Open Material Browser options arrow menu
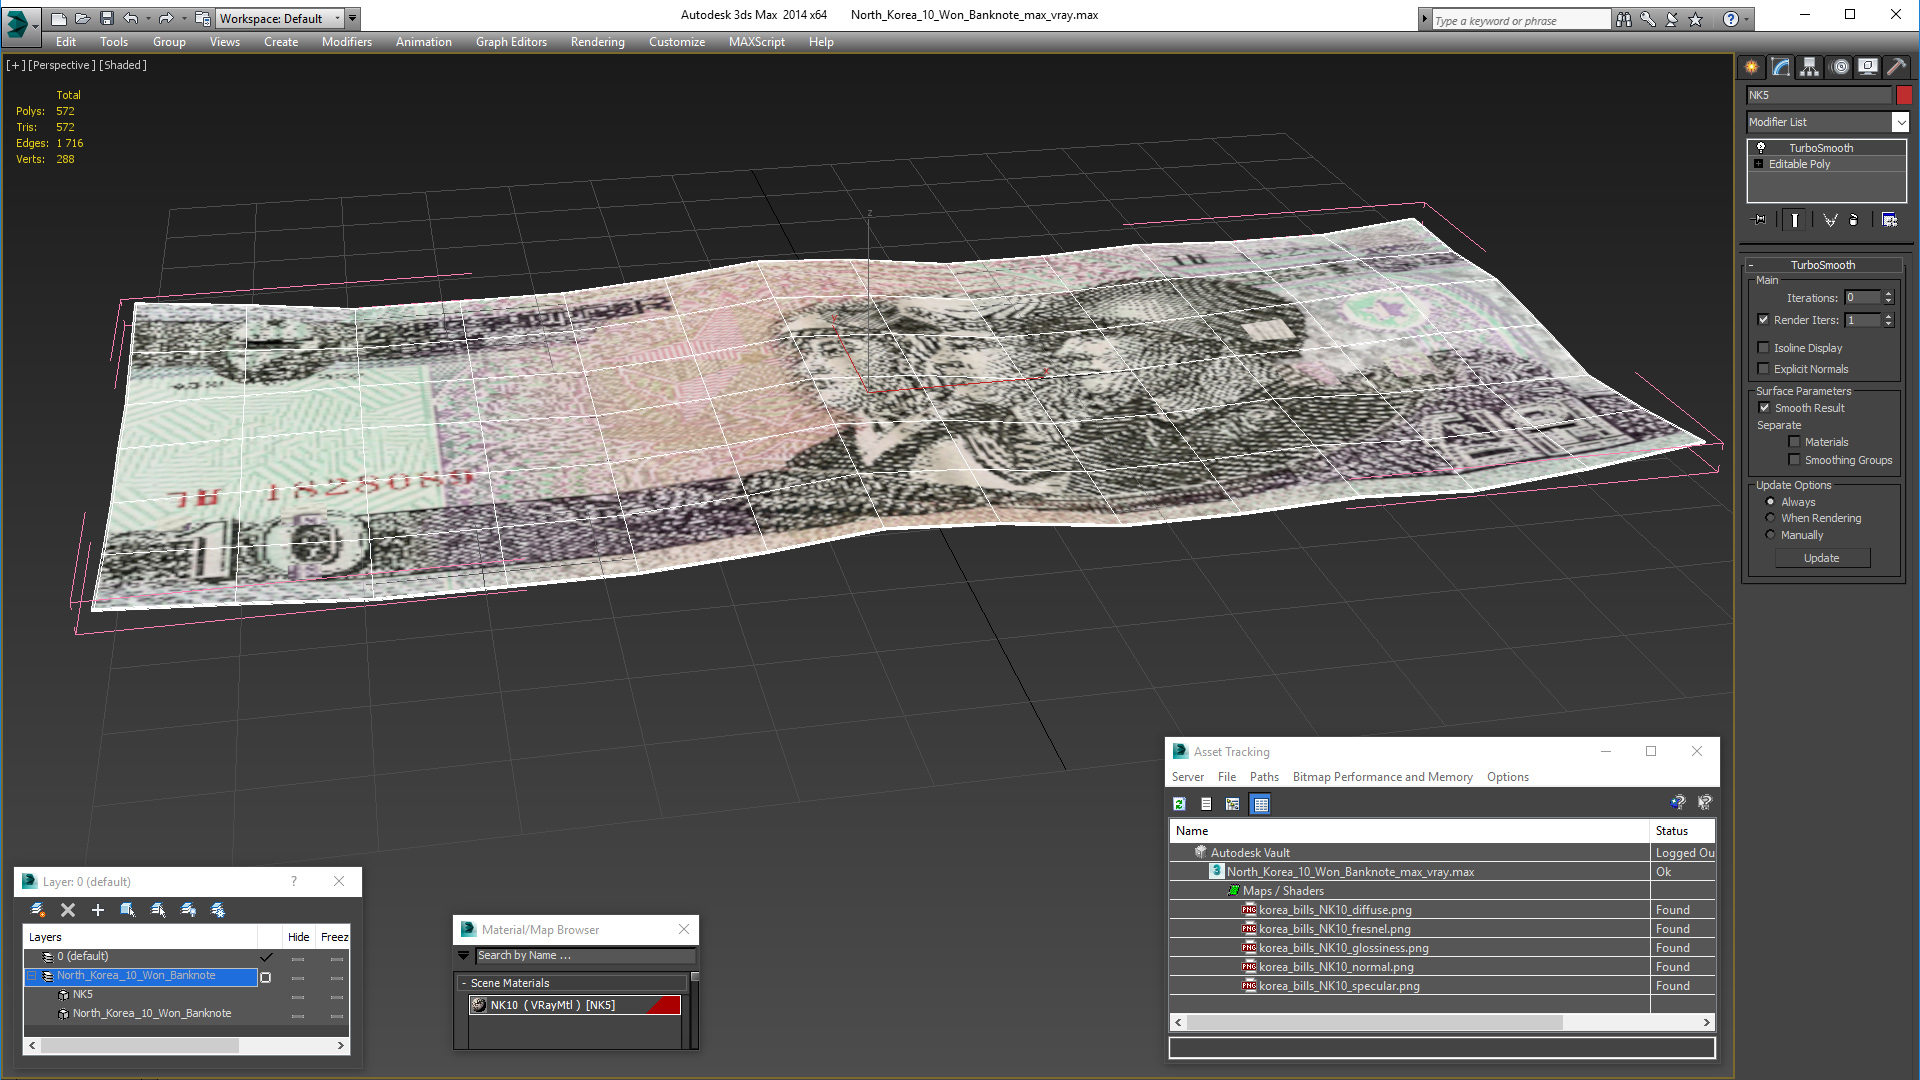This screenshot has width=1920, height=1080. pyautogui.click(x=463, y=956)
